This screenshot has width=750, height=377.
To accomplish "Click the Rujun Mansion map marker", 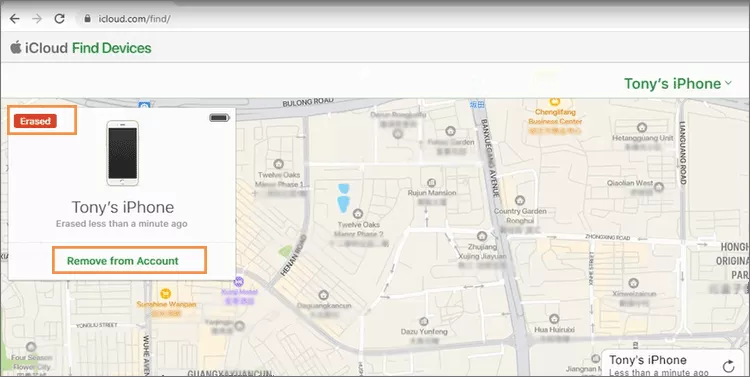I will pyautogui.click(x=431, y=183).
